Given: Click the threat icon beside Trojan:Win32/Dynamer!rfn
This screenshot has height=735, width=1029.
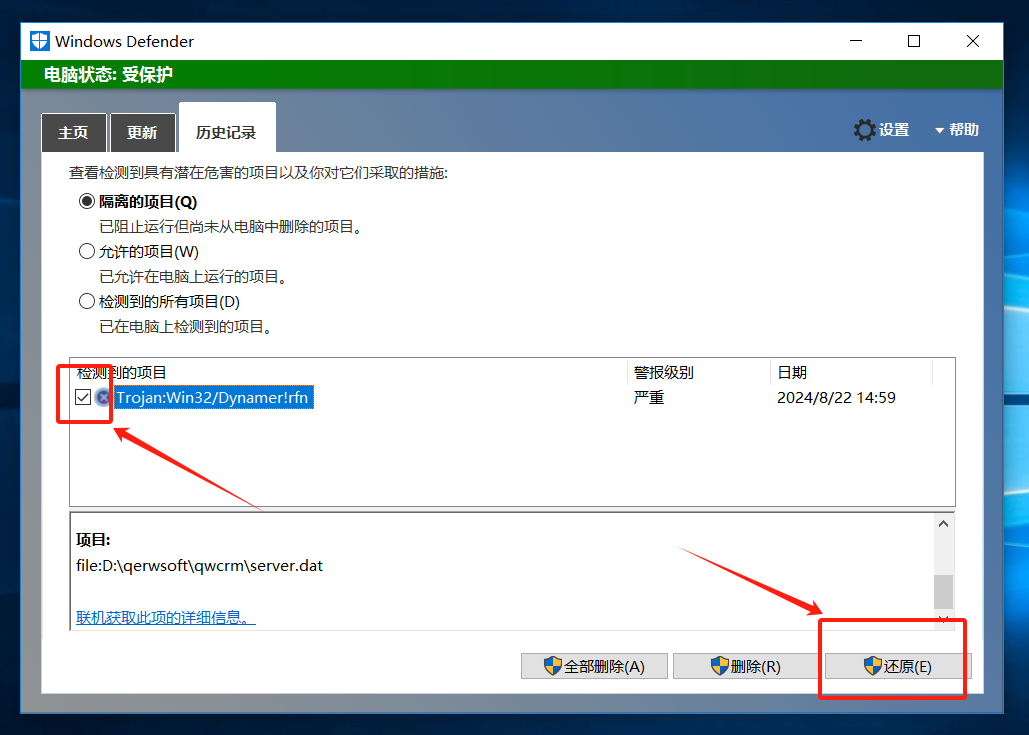Looking at the screenshot, I should coord(103,397).
